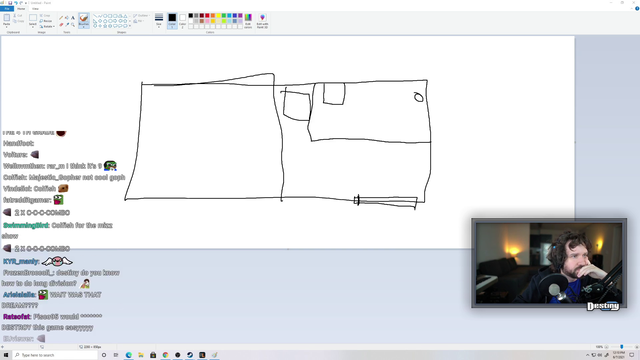Screen dimensions: 640x360
Task: Open Edit with Paint 3D
Action: tap(262, 20)
